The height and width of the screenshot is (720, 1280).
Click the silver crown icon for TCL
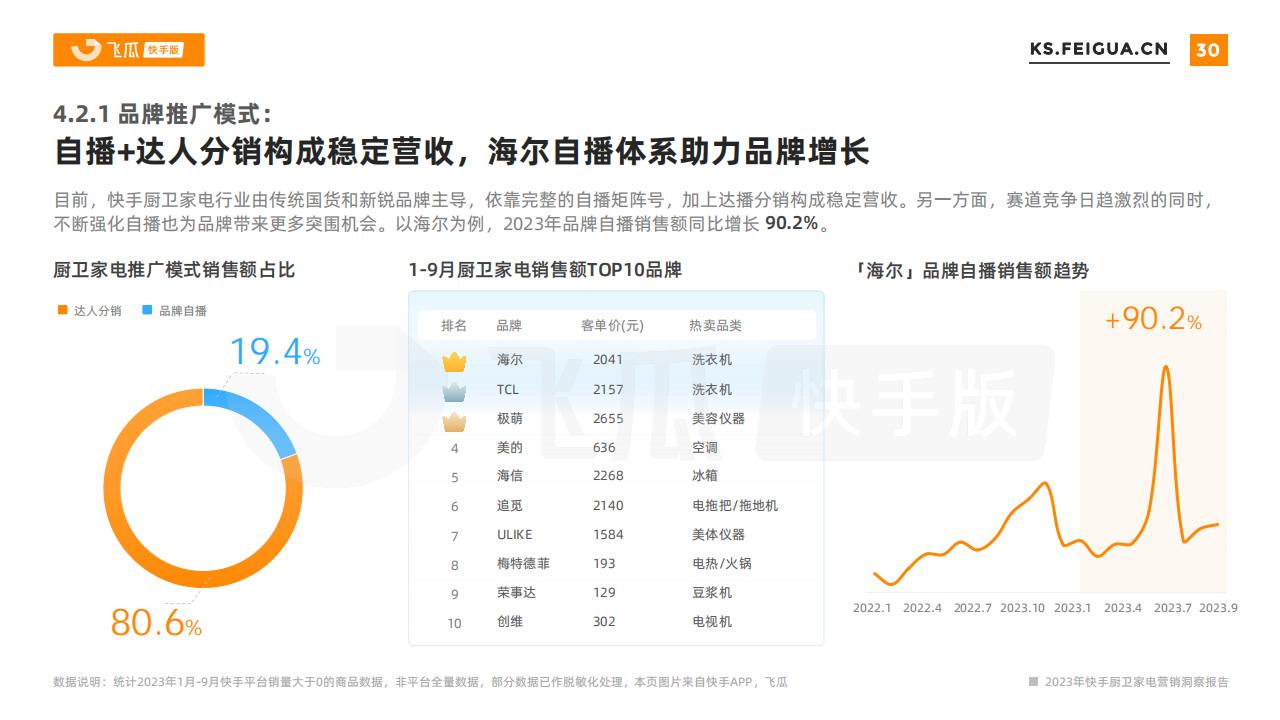(x=455, y=390)
